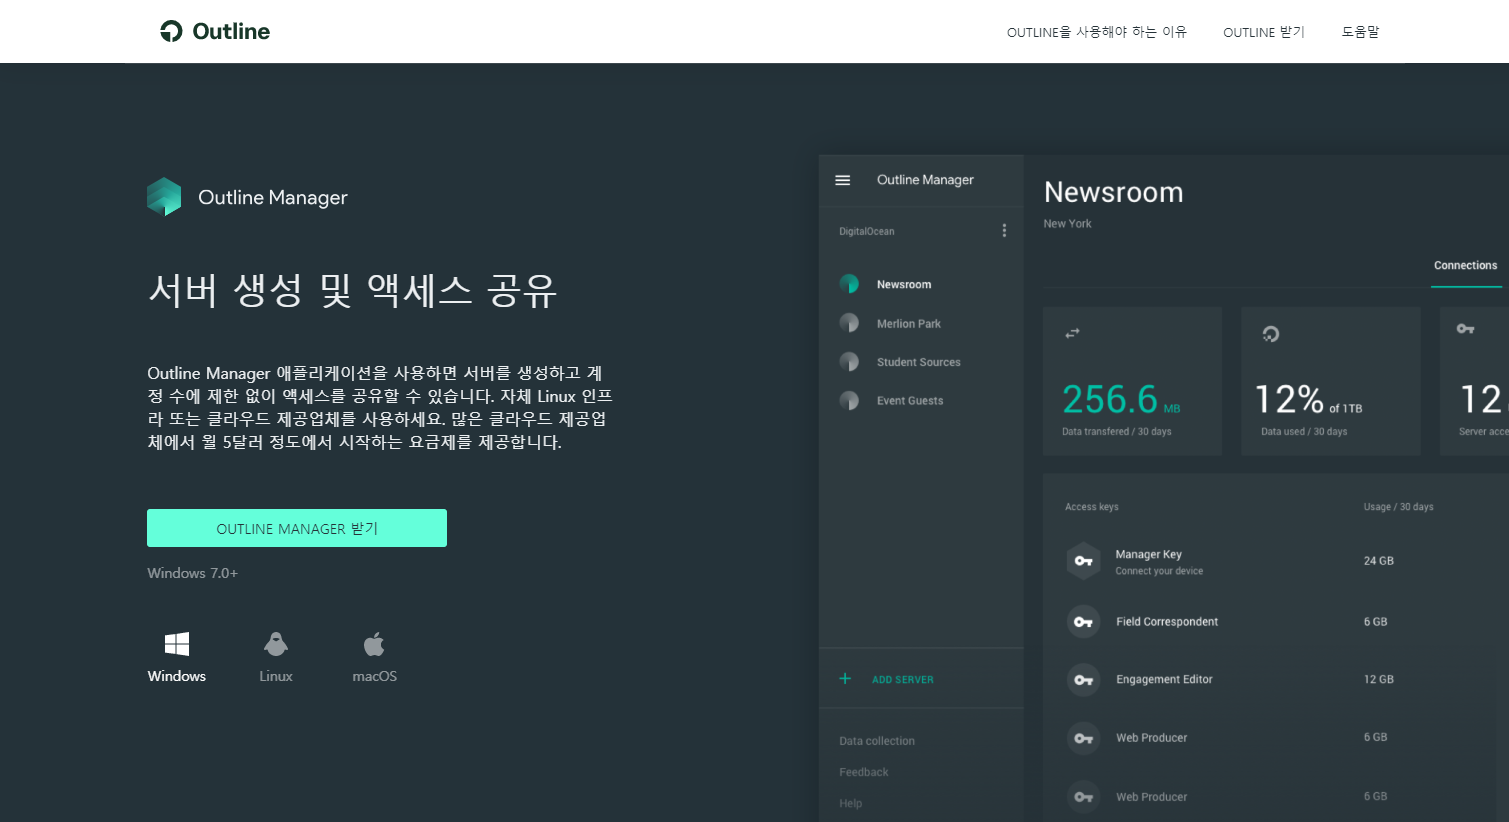The image size is (1509, 822).
Task: Click key icon in the third stats card
Action: pos(1466,329)
